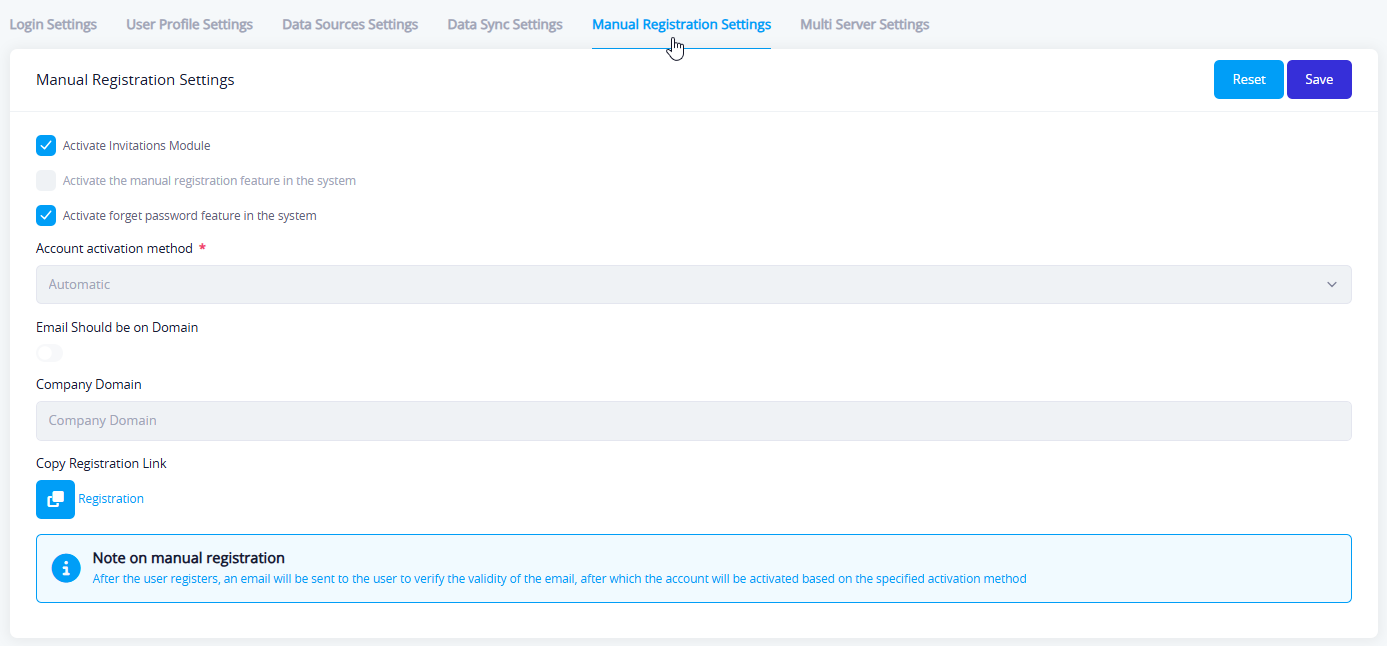Screen dimensions: 1387x646
Task: Click into the Company Domain field
Action: point(692,421)
